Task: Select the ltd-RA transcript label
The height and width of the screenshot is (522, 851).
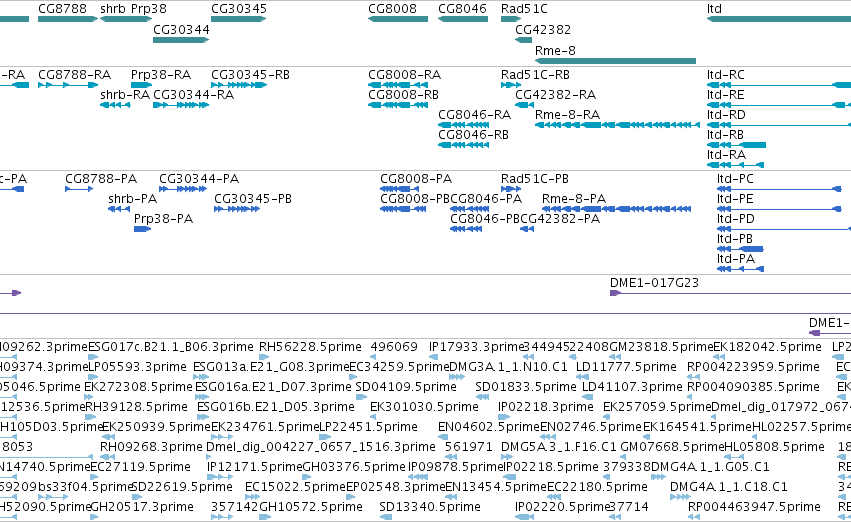Action: click(x=726, y=155)
